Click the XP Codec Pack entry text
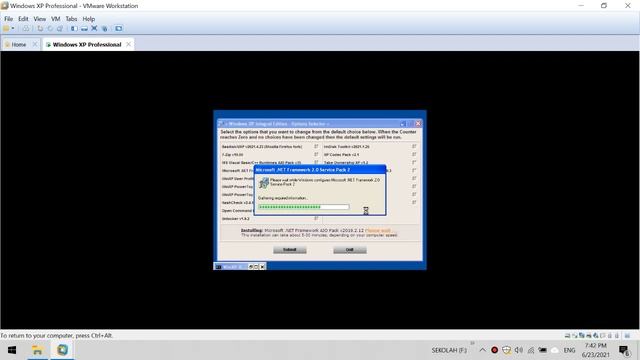Image resolution: width=640 pixels, height=360 pixels. pyautogui.click(x=341, y=155)
